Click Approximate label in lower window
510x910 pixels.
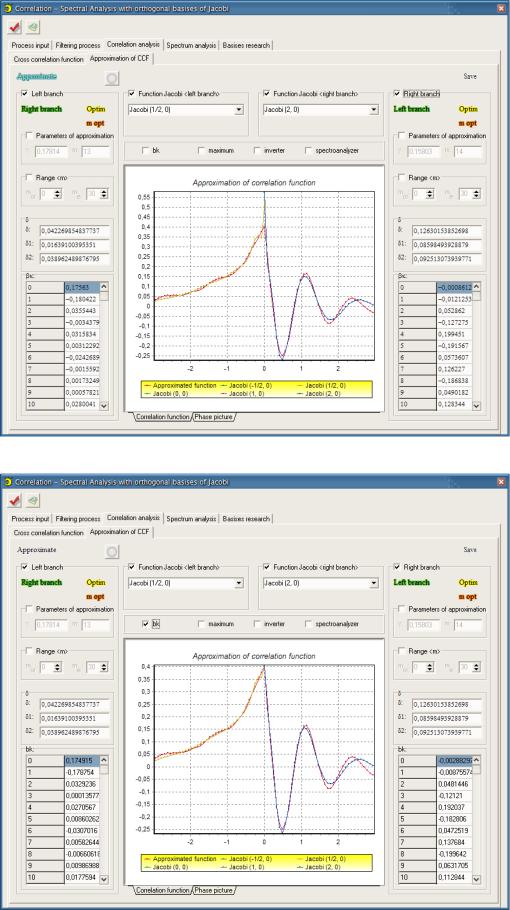[37, 550]
